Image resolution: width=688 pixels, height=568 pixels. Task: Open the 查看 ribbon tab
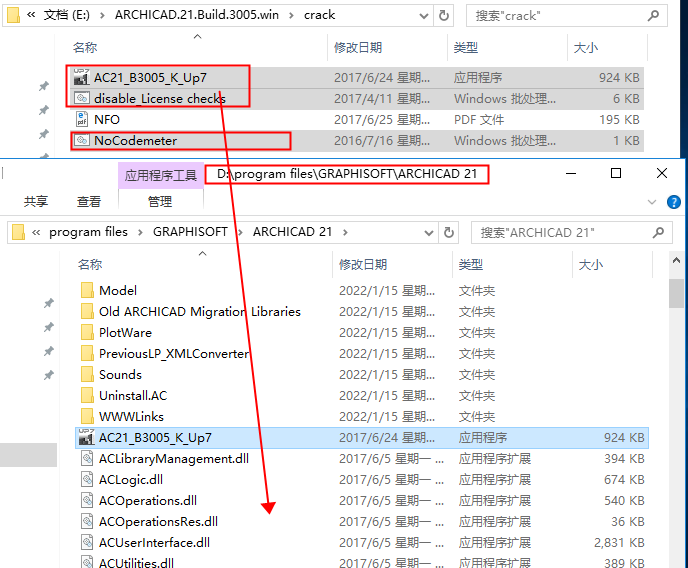pos(89,201)
